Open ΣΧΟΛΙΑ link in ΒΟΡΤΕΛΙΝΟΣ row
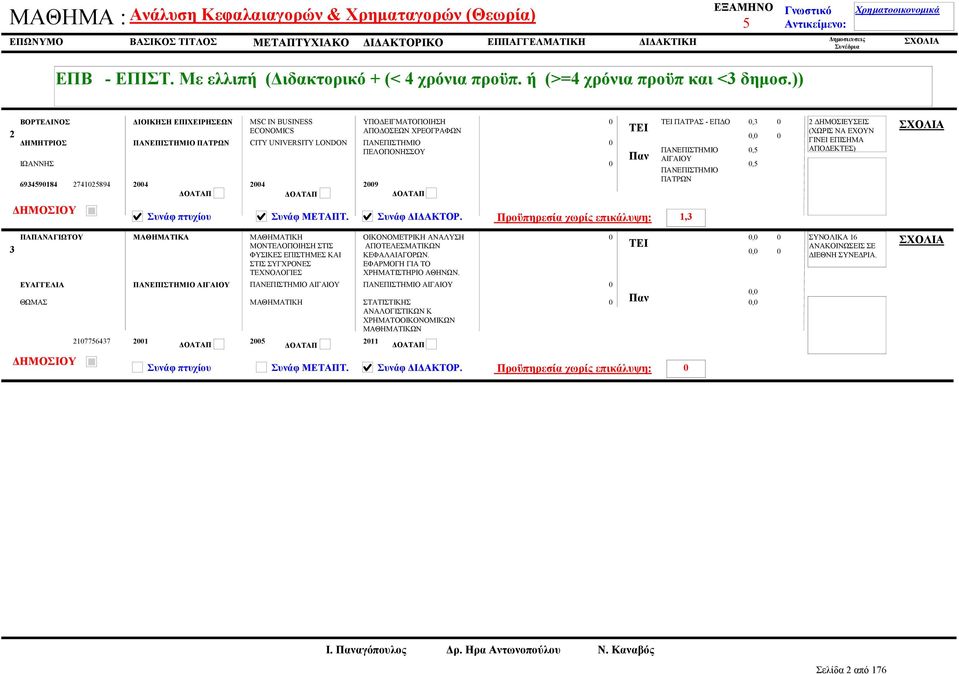Viewport: 959px width, 674px height. [x=921, y=125]
